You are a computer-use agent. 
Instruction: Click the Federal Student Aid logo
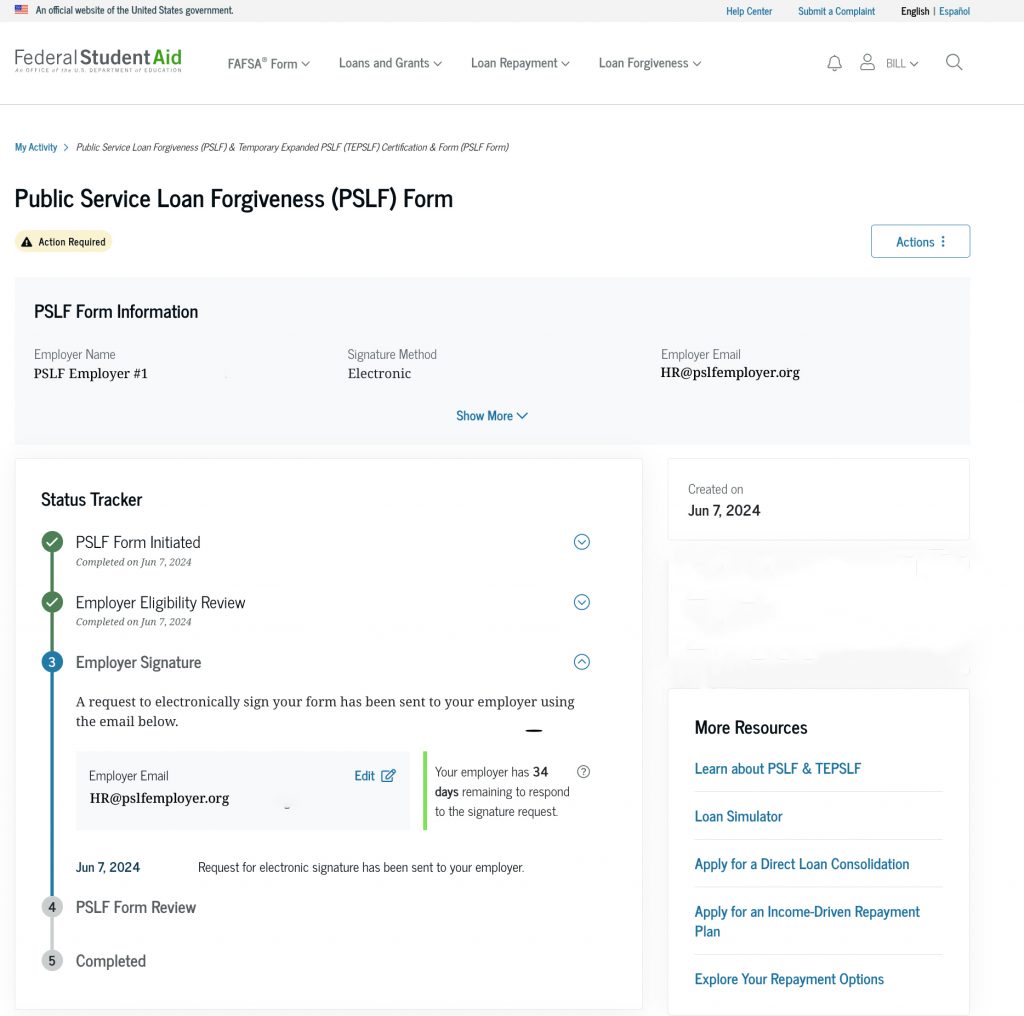tap(97, 62)
